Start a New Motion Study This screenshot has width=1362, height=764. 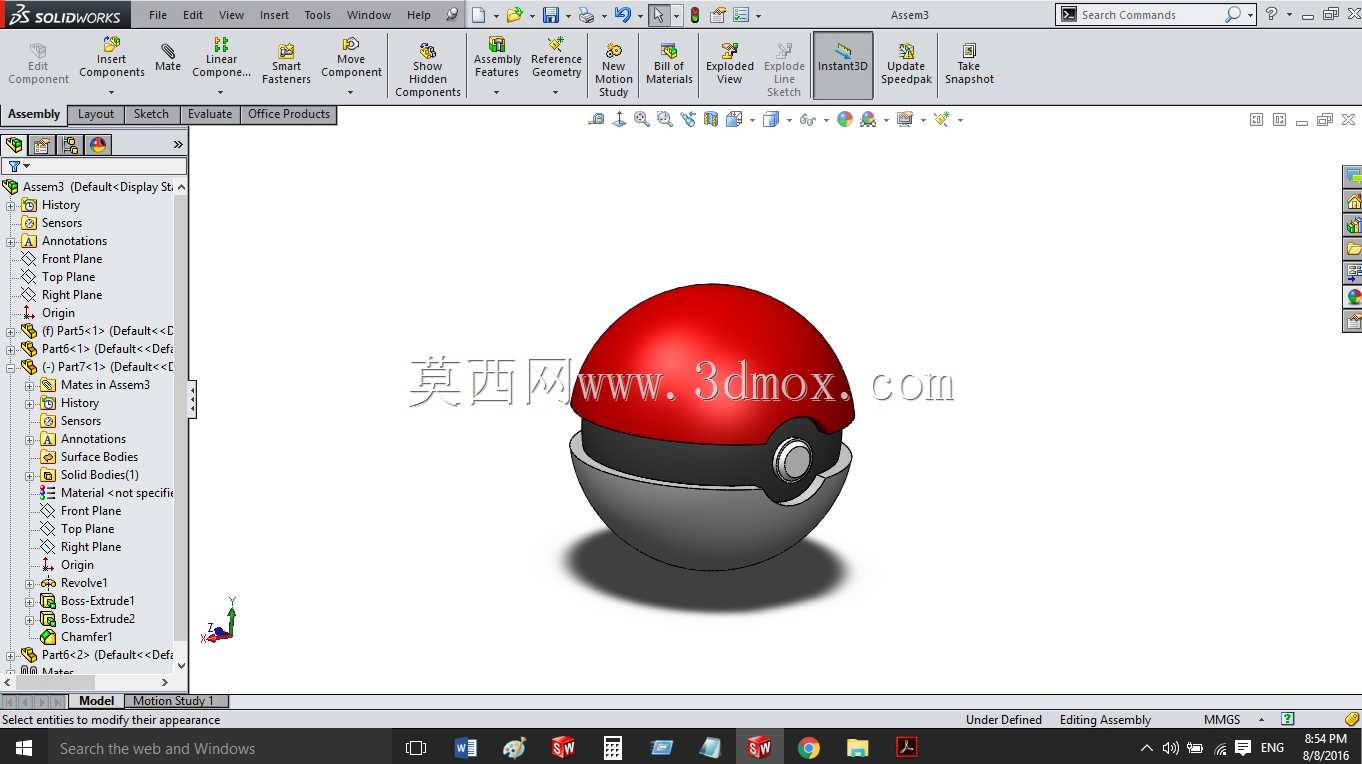tap(613, 70)
